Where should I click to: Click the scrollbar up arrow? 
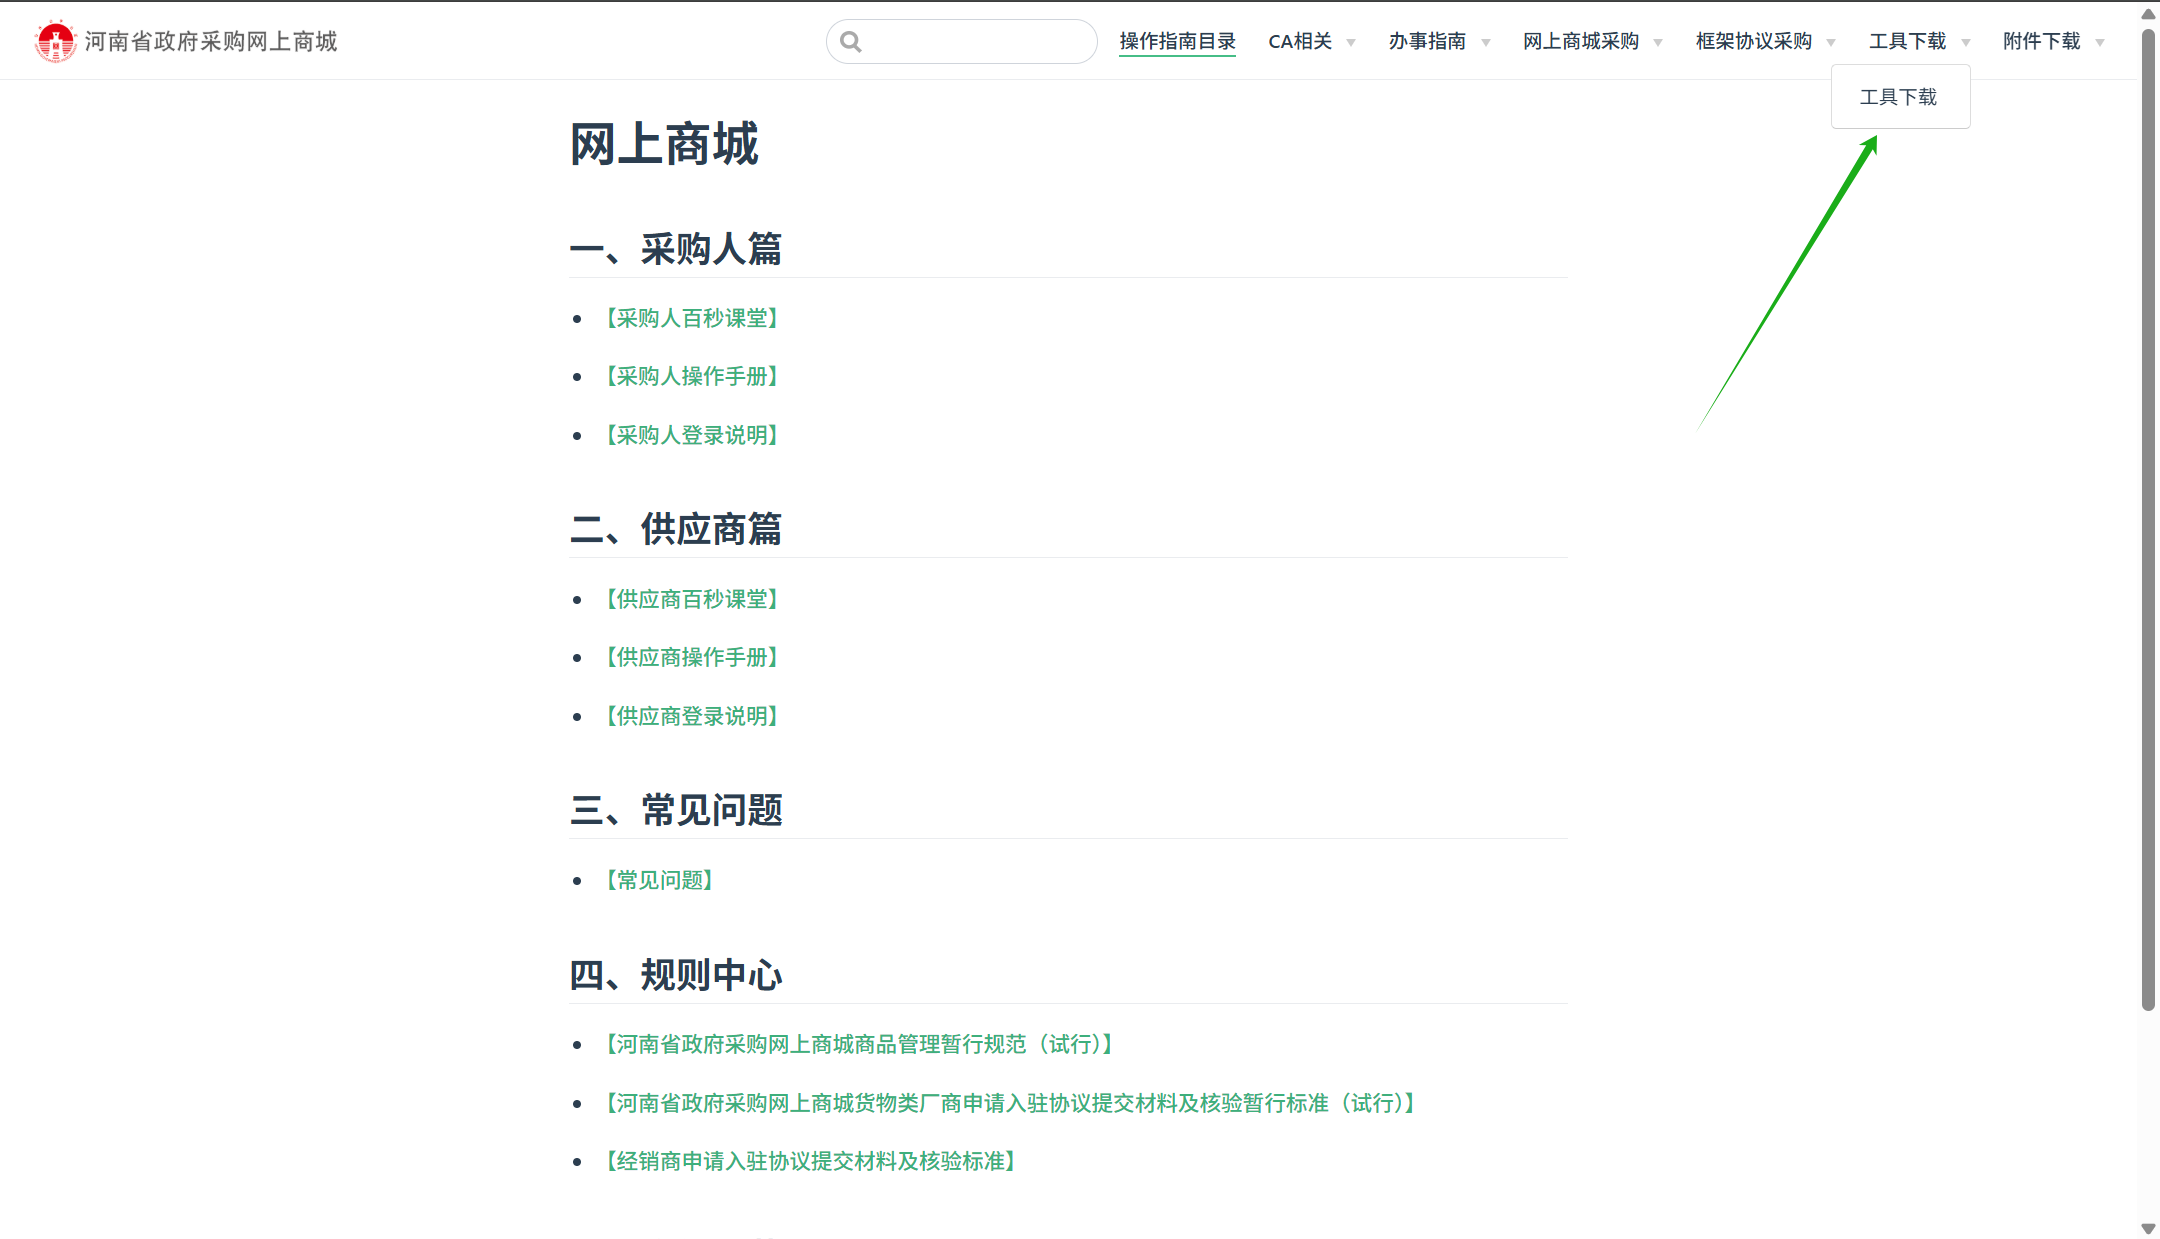coord(2148,14)
